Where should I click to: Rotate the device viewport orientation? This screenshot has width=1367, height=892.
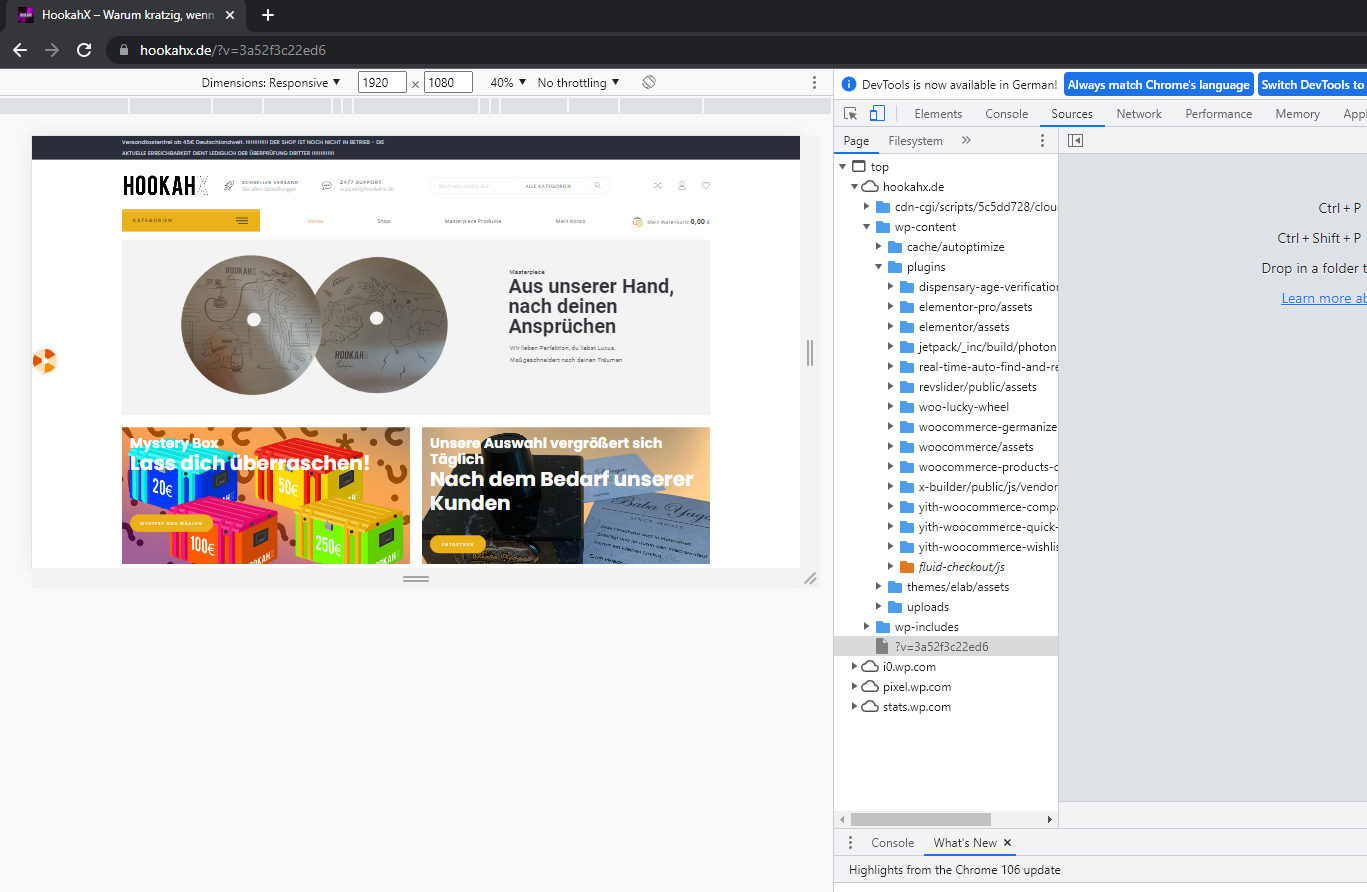(649, 82)
